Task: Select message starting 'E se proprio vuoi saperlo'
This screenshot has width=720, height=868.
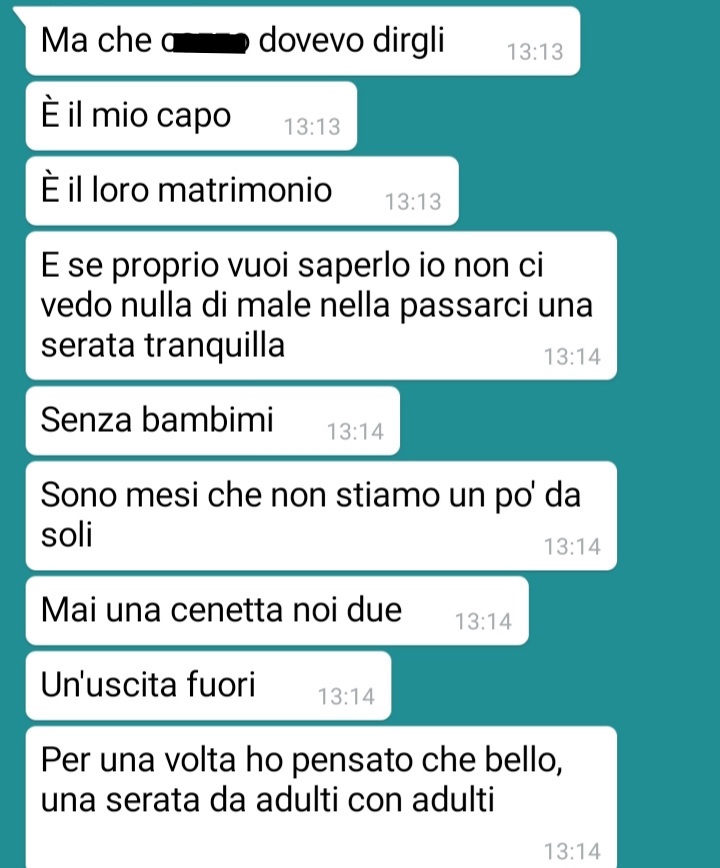Action: pyautogui.click(x=321, y=305)
